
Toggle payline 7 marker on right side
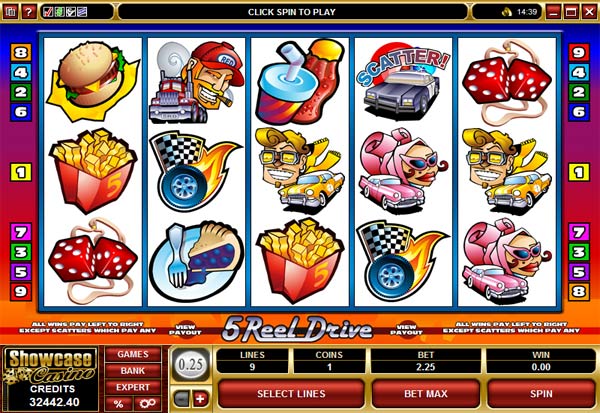(x=579, y=232)
